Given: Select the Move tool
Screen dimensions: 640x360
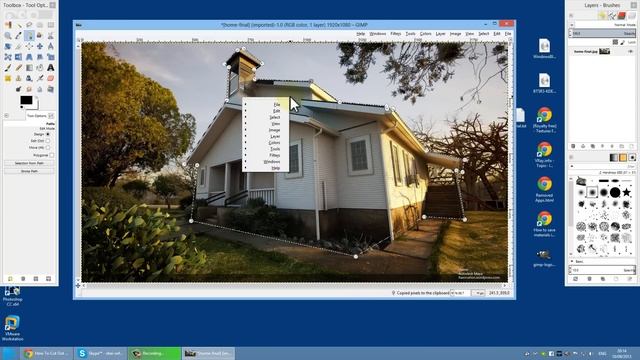Looking at the screenshot, I should [40, 46].
